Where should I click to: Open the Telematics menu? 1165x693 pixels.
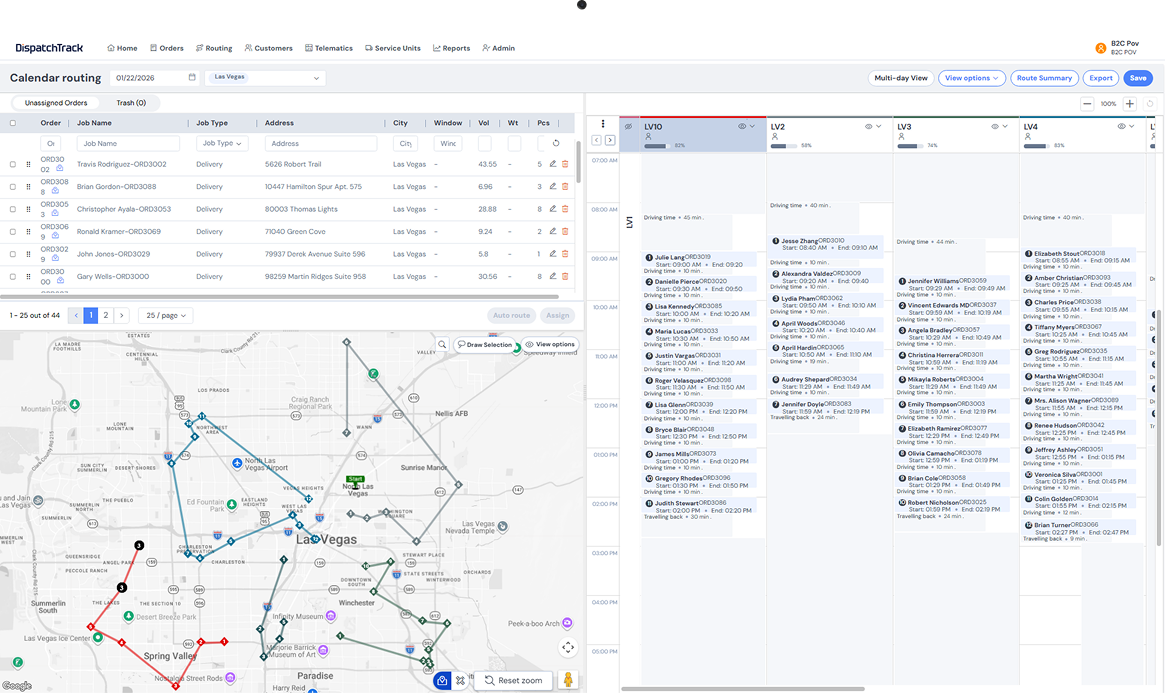[x=328, y=48]
